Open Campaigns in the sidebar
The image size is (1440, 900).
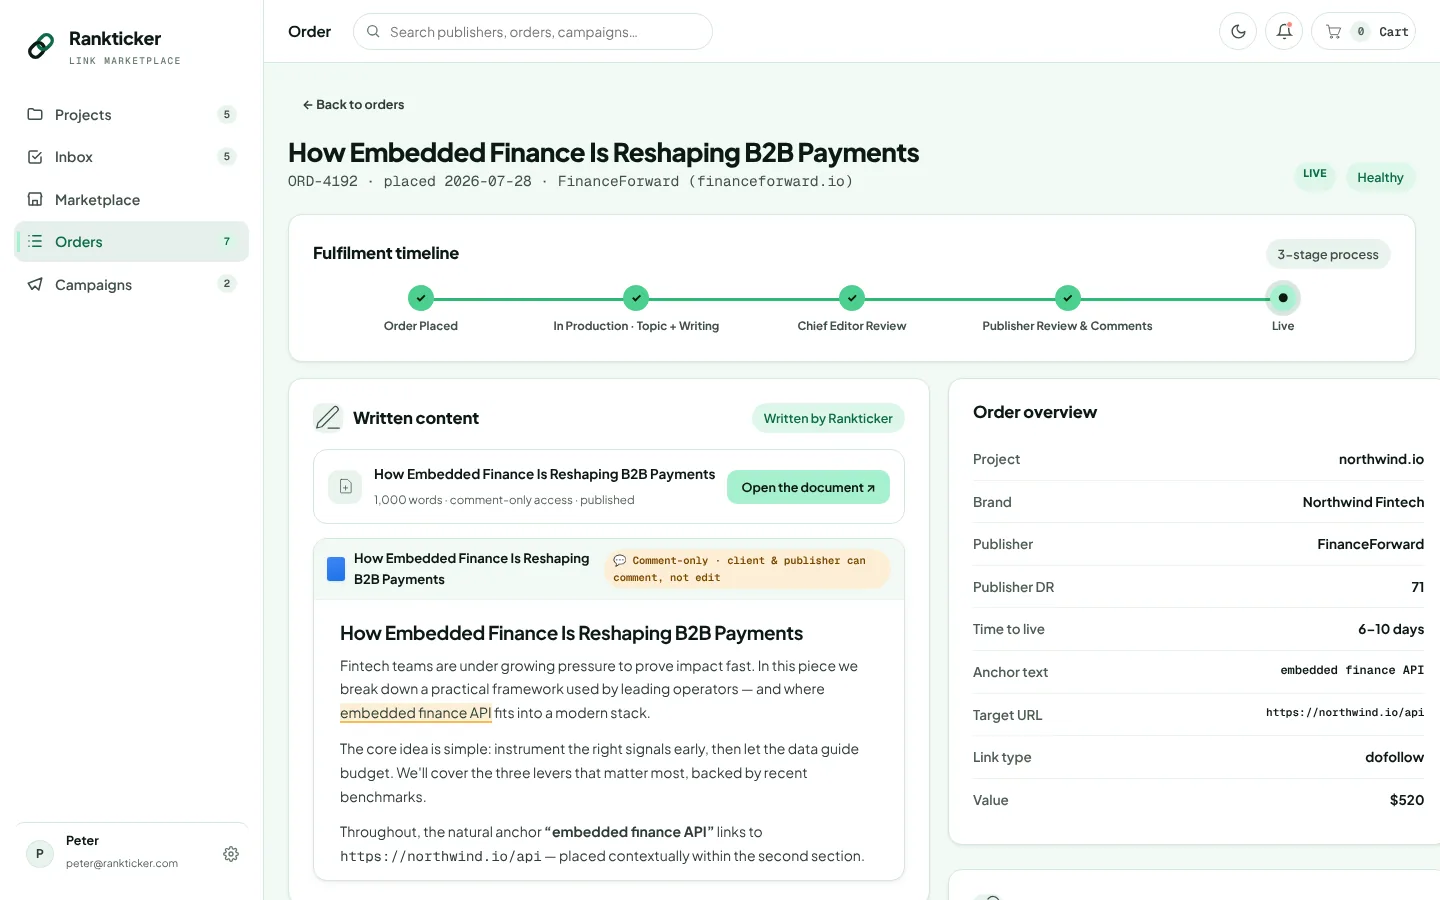(131, 285)
